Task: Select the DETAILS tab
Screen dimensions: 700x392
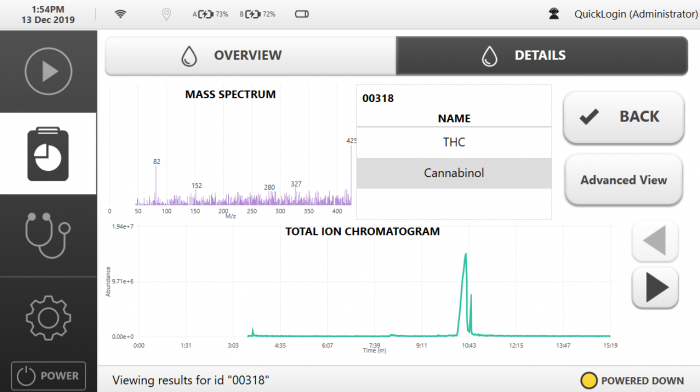Action: pos(542,56)
